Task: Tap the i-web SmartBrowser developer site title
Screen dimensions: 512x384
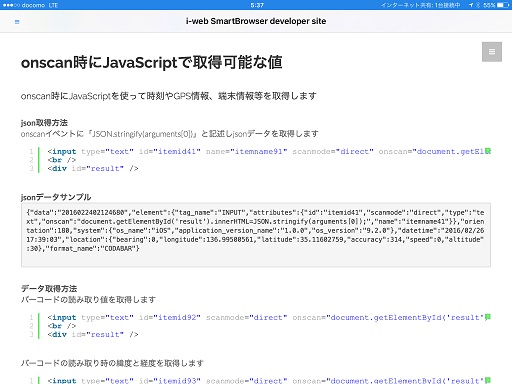Action: [x=256, y=21]
